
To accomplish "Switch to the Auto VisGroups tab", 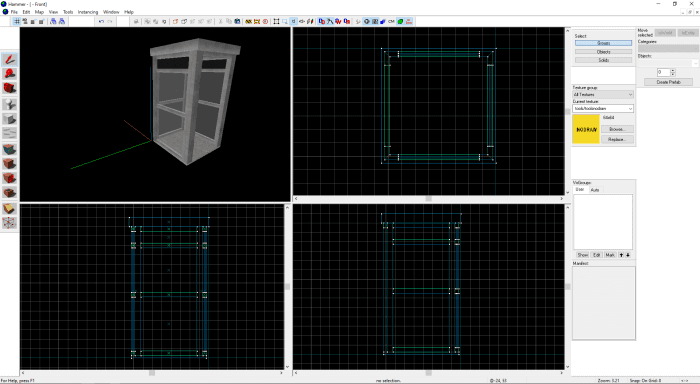I will (595, 190).
